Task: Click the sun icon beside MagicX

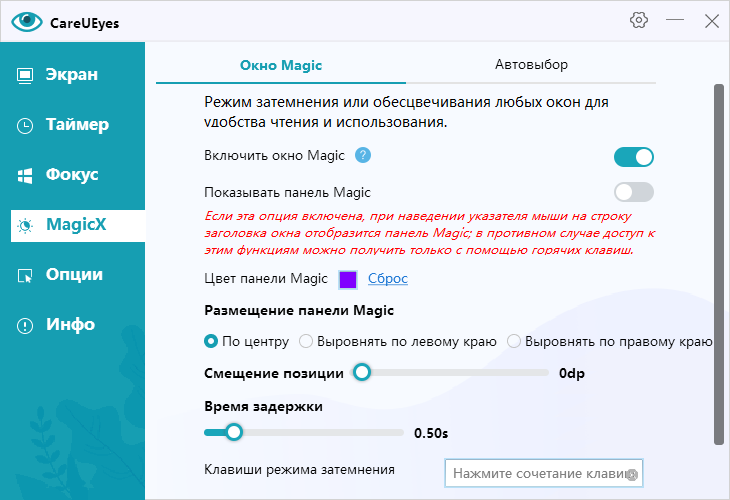Action: [25, 226]
